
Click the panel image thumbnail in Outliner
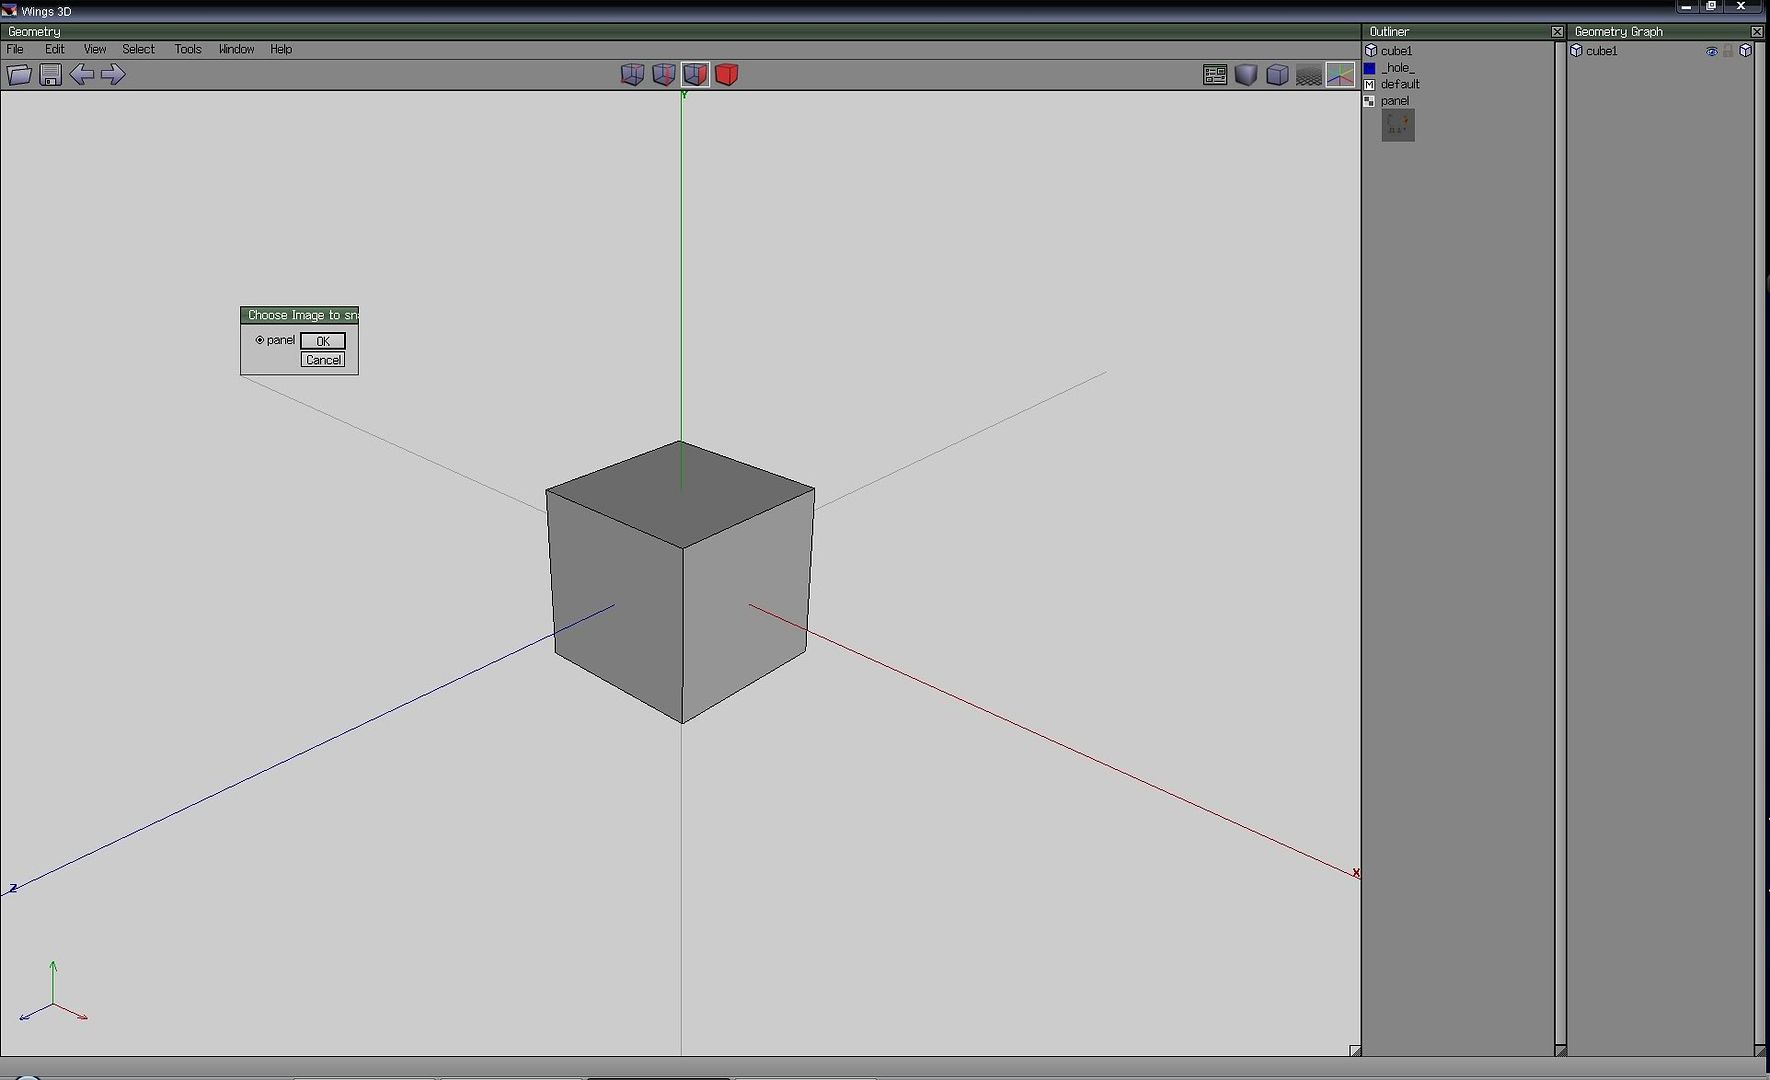tap(1398, 125)
